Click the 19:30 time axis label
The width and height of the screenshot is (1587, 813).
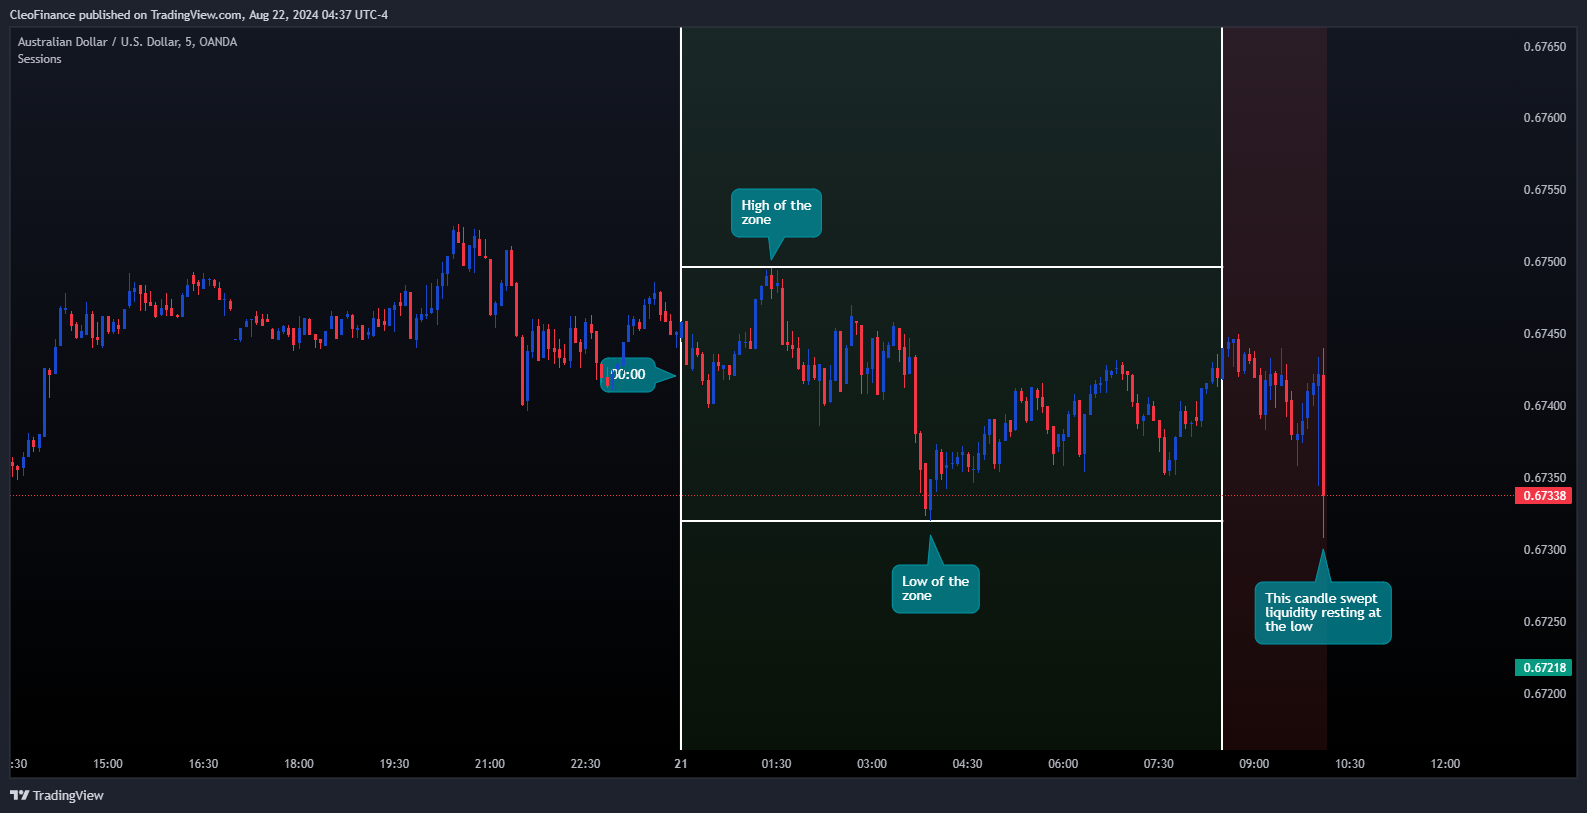coord(394,764)
